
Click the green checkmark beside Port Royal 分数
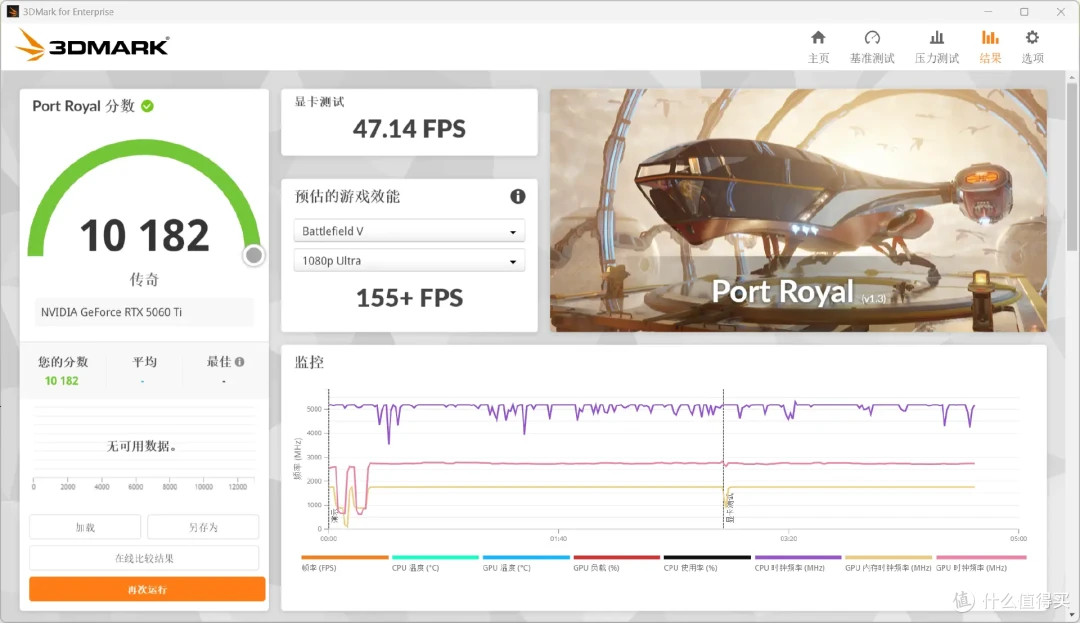pos(147,106)
